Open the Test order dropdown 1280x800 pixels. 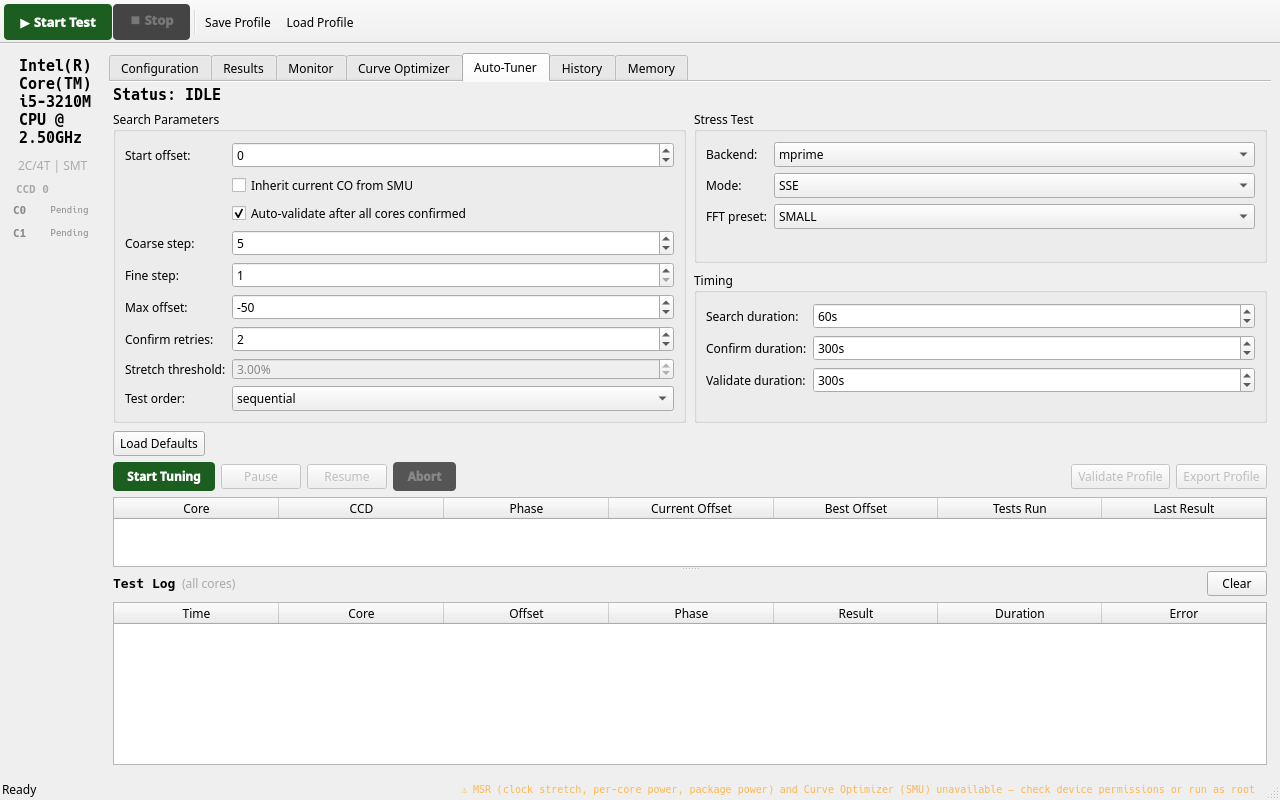[453, 398]
